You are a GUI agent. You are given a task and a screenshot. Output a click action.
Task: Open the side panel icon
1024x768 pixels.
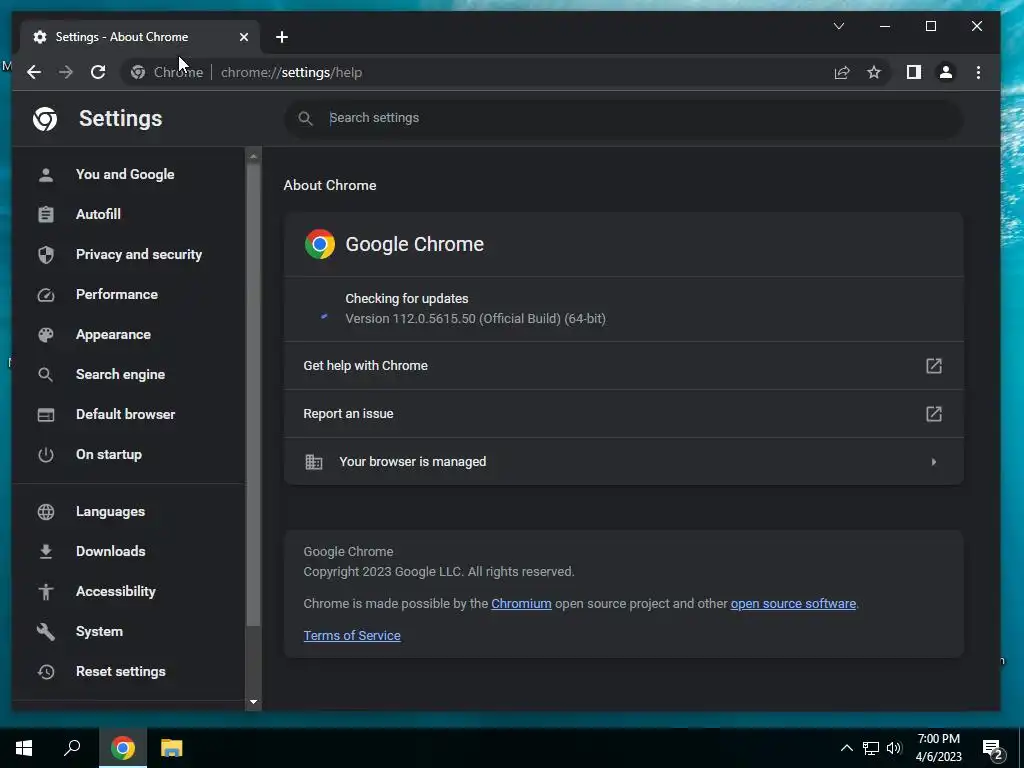(x=914, y=72)
